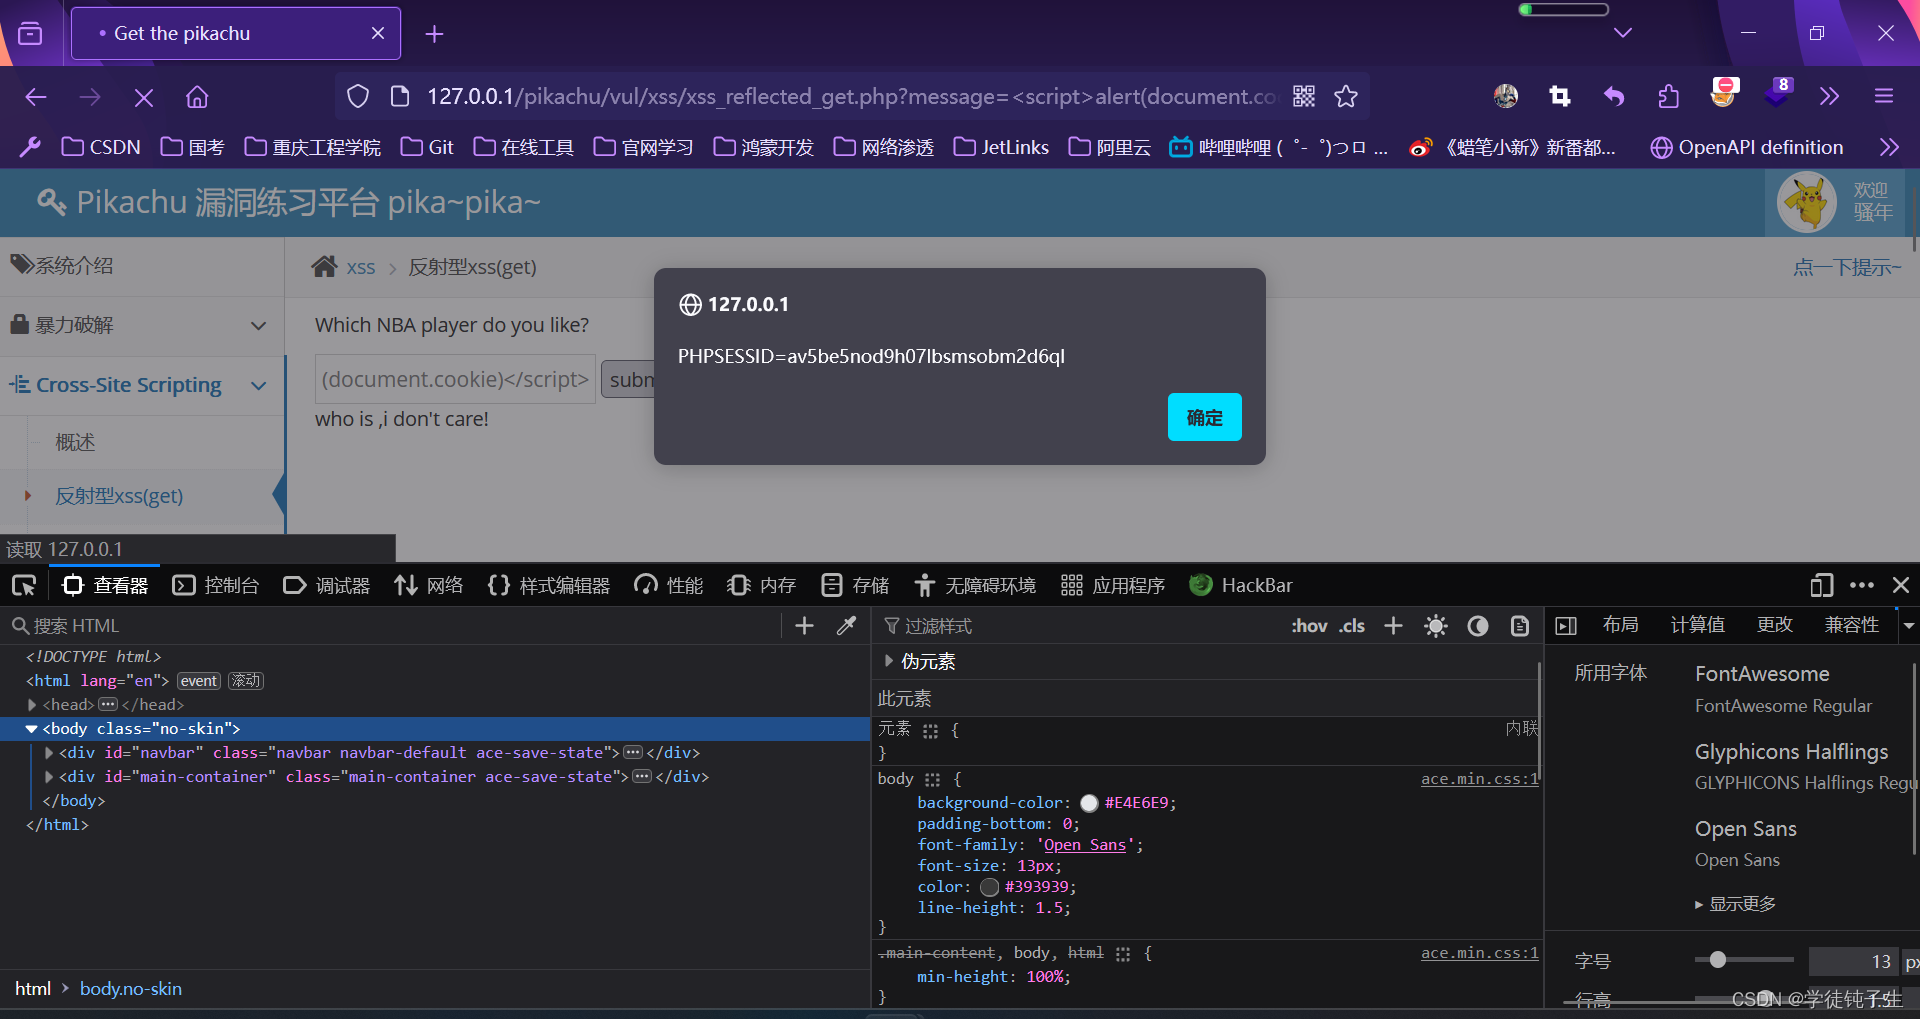1920x1019 pixels.
Task: Bookmark this page with the star icon
Action: pyautogui.click(x=1346, y=97)
